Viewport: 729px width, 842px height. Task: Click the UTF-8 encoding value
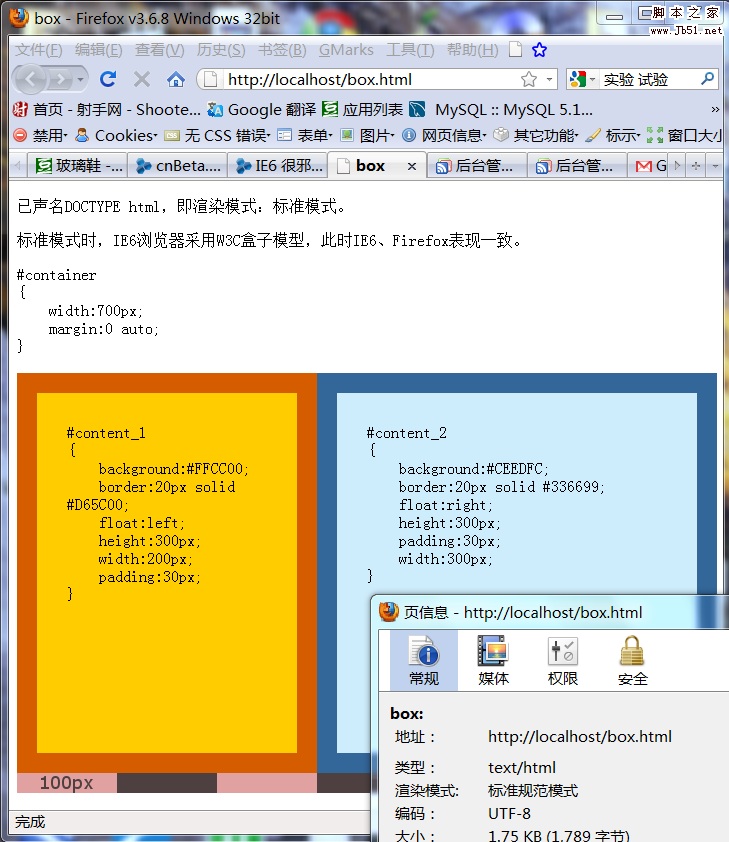click(509, 814)
